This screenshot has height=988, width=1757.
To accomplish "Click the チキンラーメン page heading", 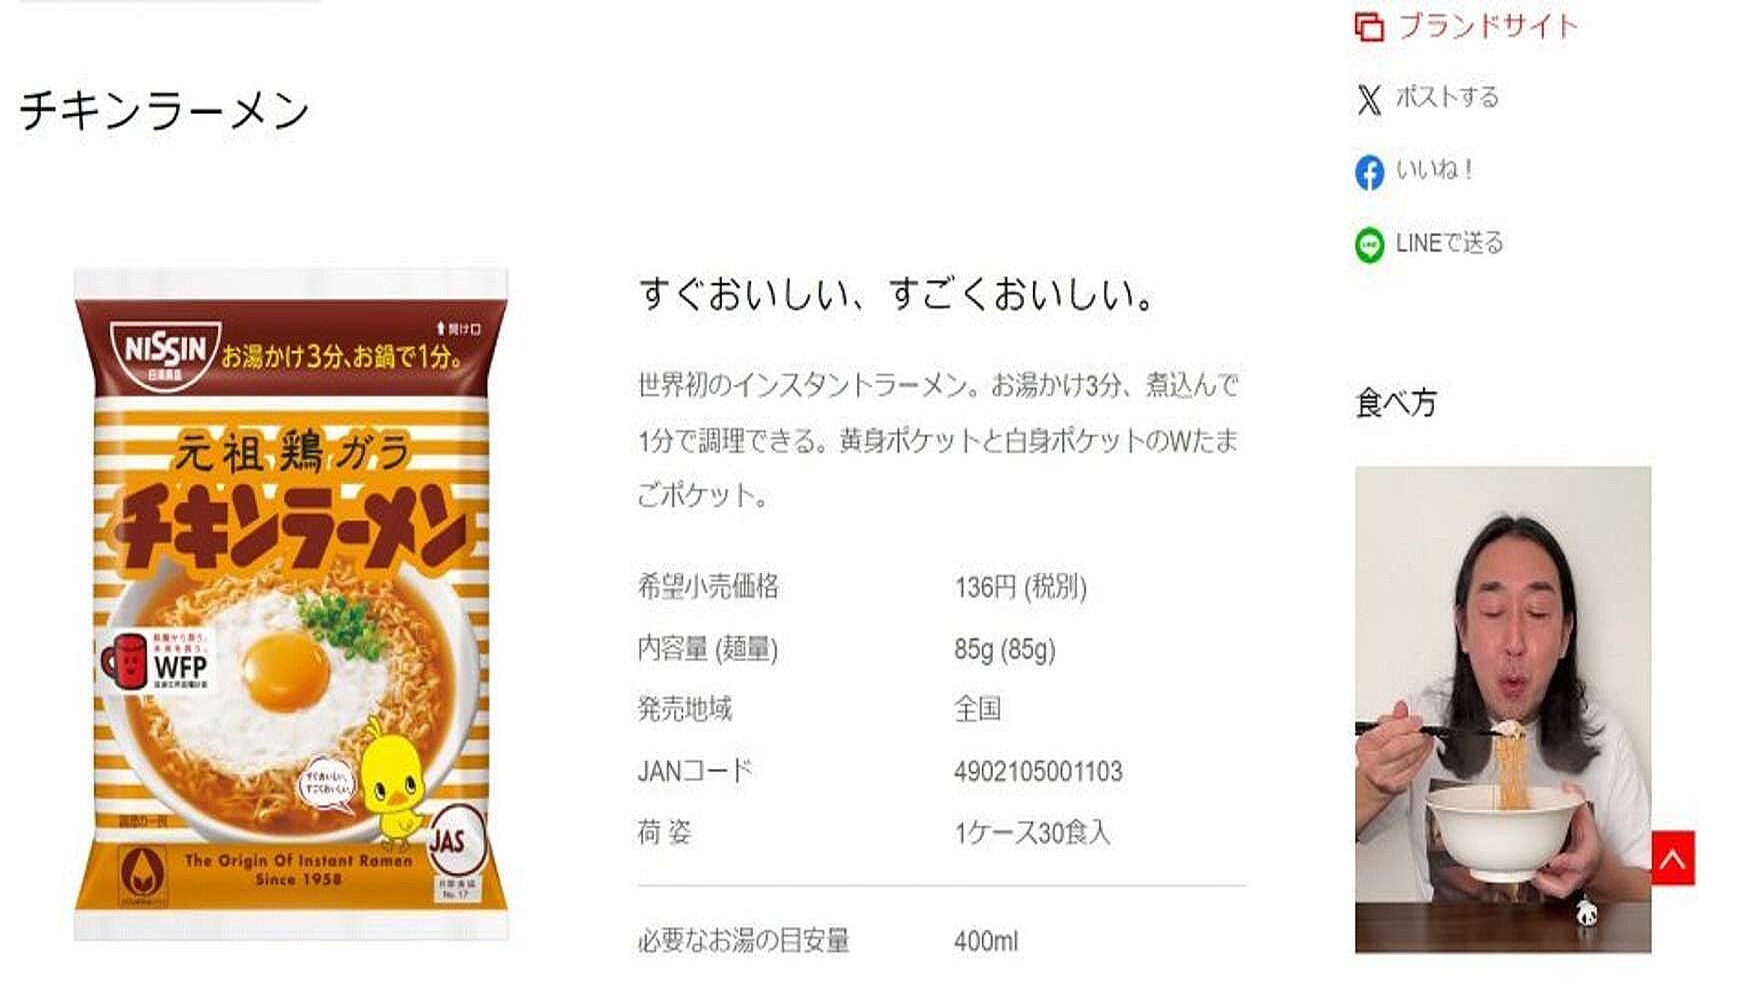I will (x=165, y=109).
